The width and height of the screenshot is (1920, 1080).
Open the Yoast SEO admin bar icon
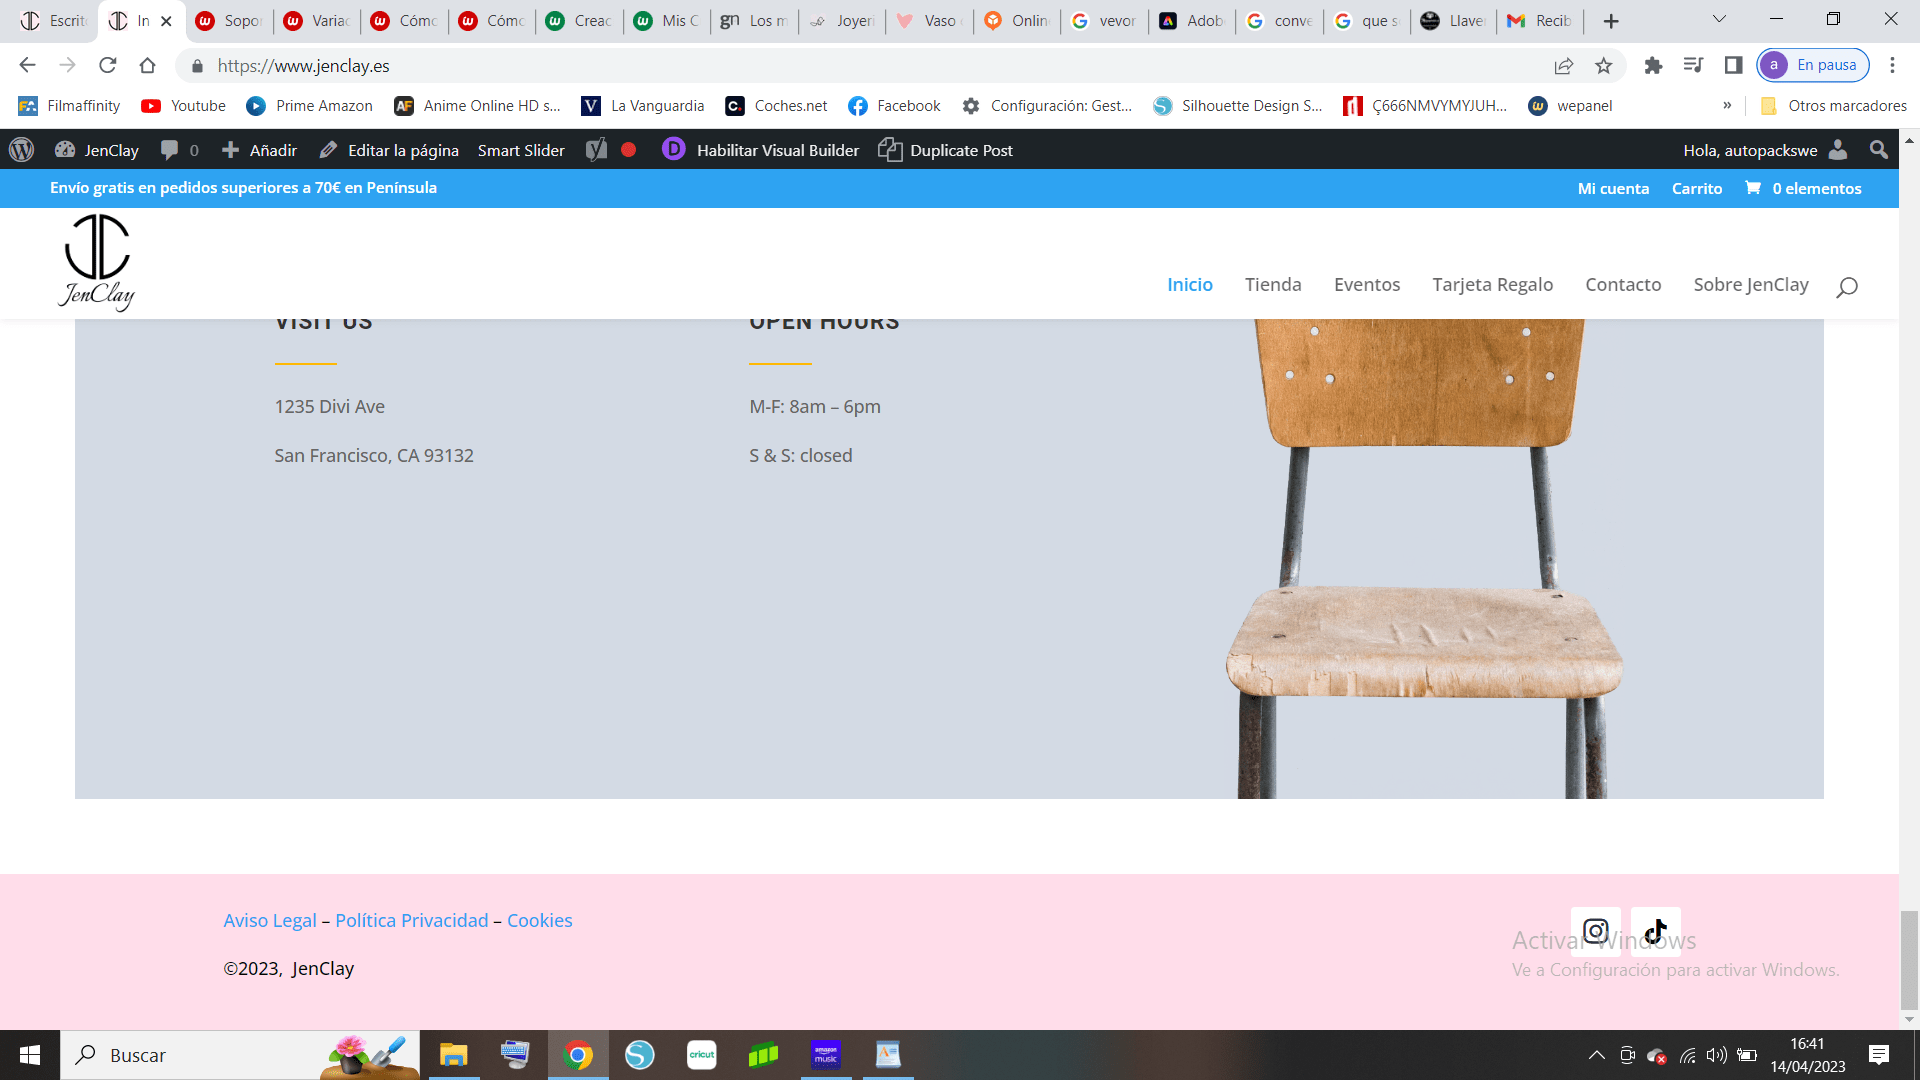(x=597, y=150)
